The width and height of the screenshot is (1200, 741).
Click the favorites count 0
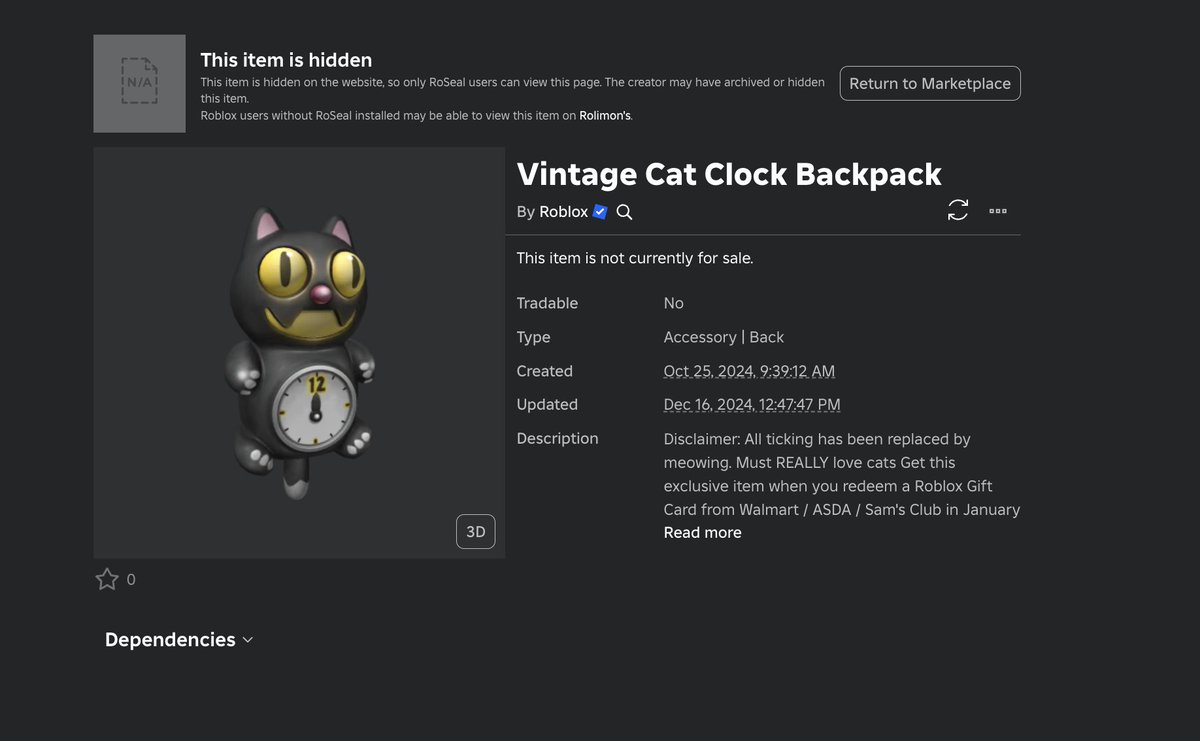point(131,580)
